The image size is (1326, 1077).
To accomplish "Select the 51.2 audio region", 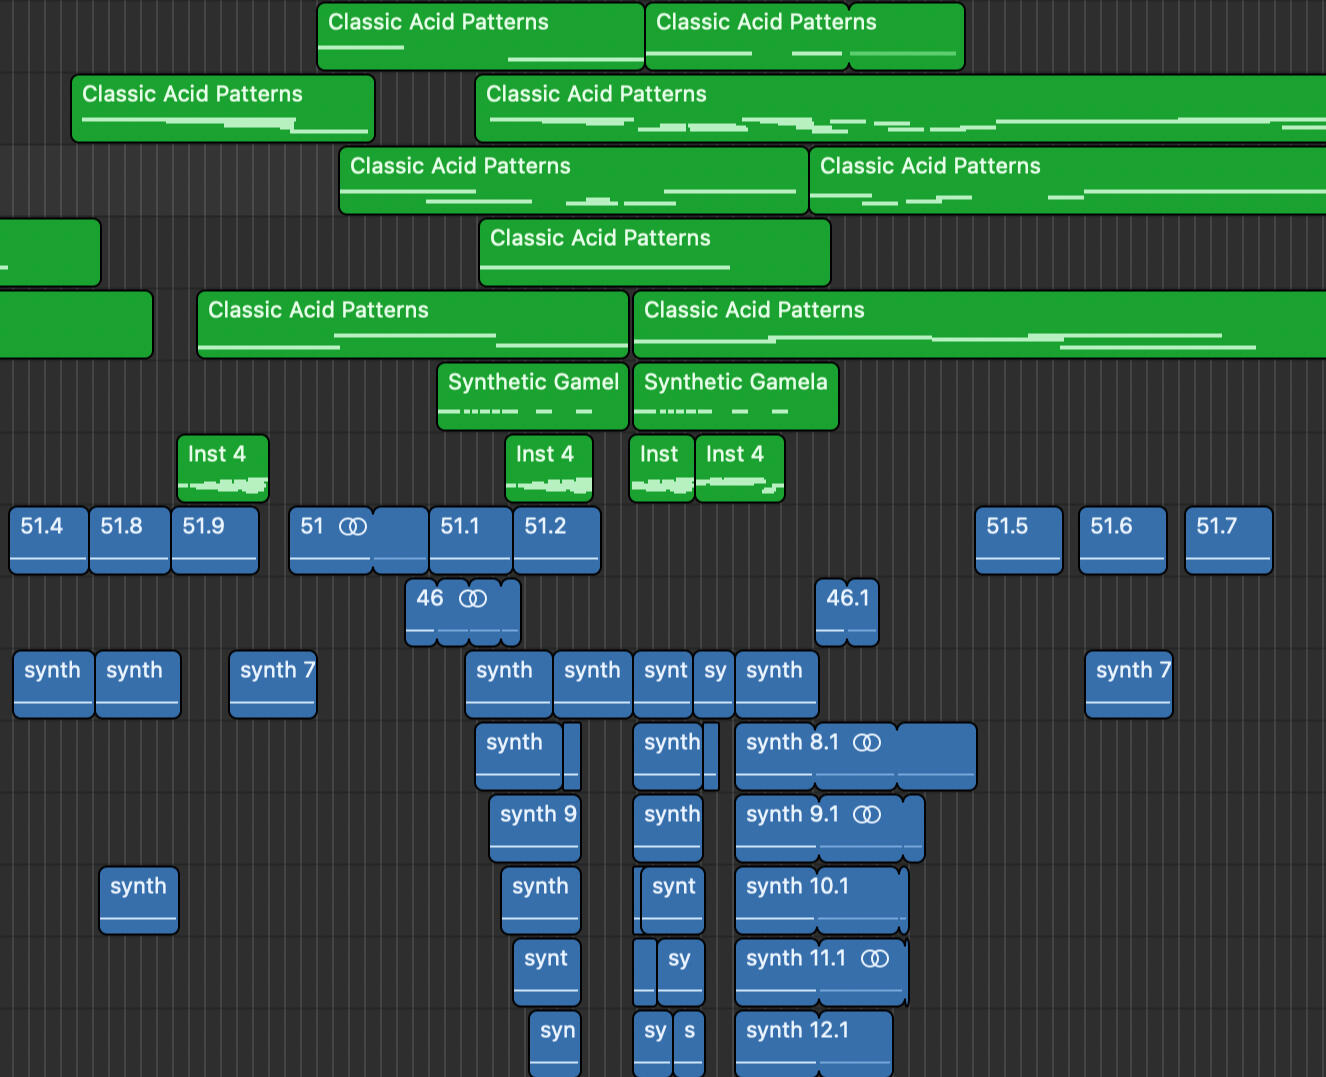I will coord(556,541).
